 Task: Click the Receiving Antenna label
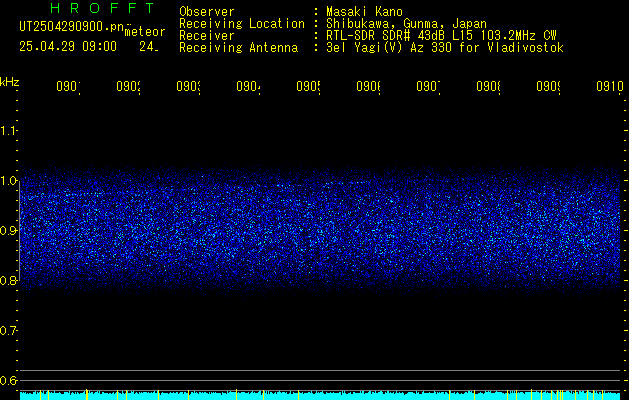(239, 48)
